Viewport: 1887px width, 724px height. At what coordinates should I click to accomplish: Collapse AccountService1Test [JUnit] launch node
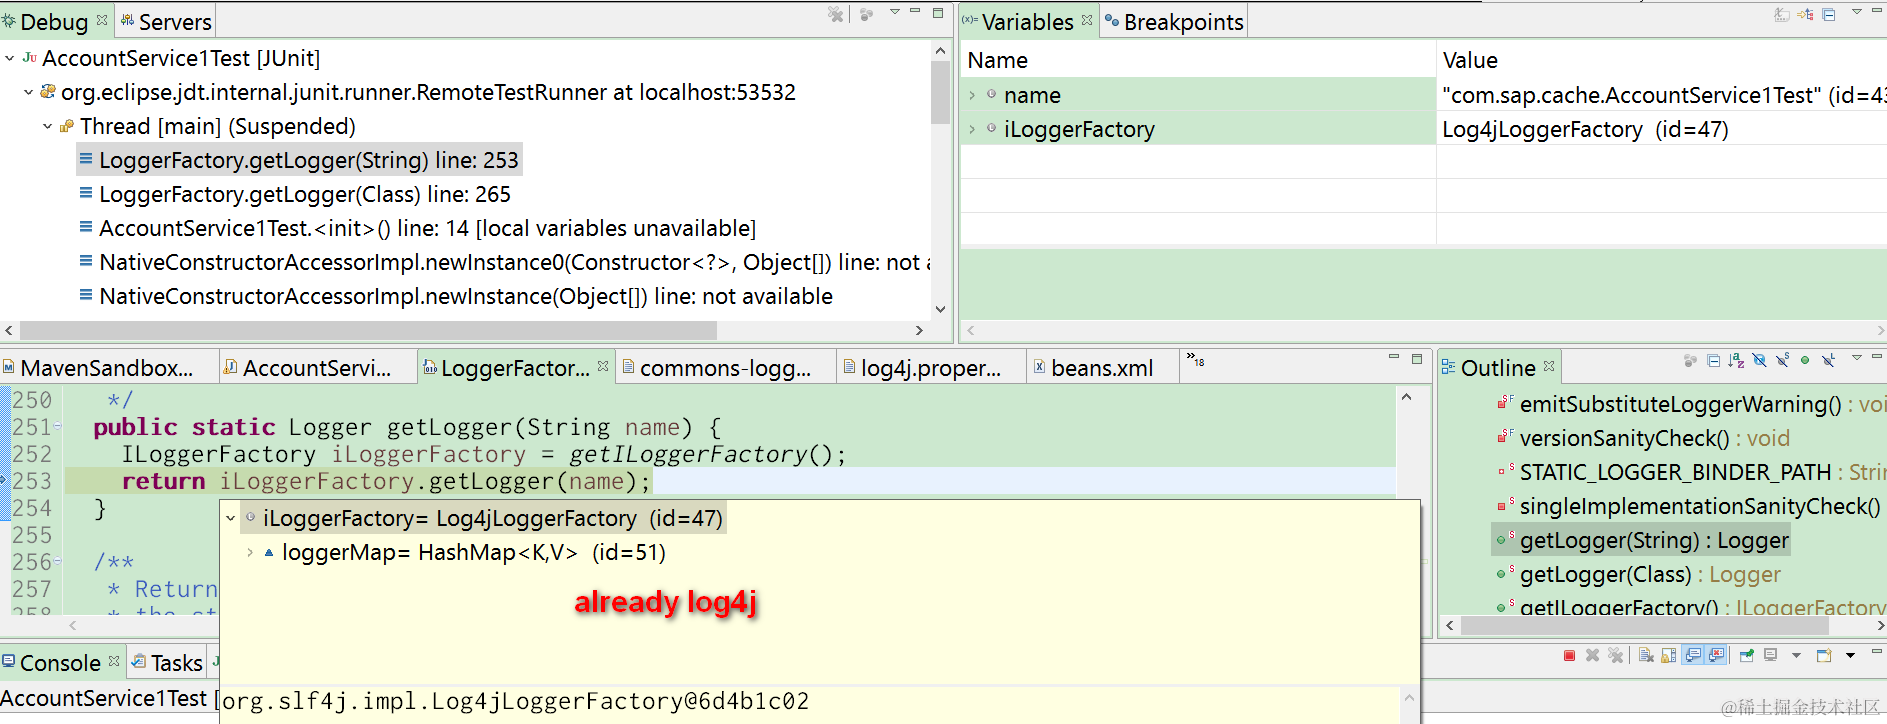click(9, 58)
